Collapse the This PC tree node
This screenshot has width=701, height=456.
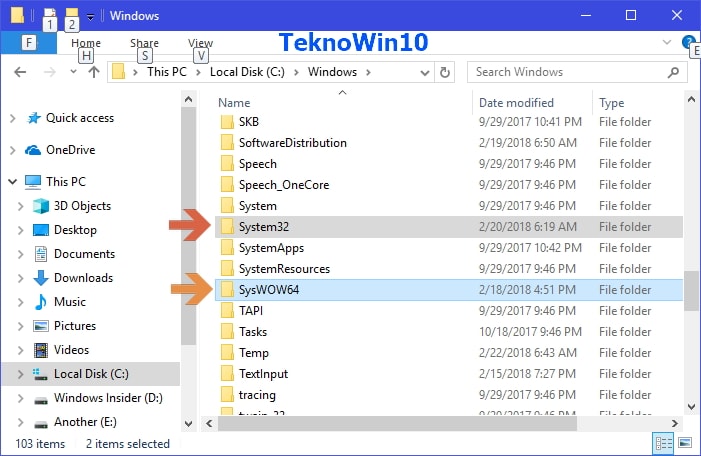[13, 182]
